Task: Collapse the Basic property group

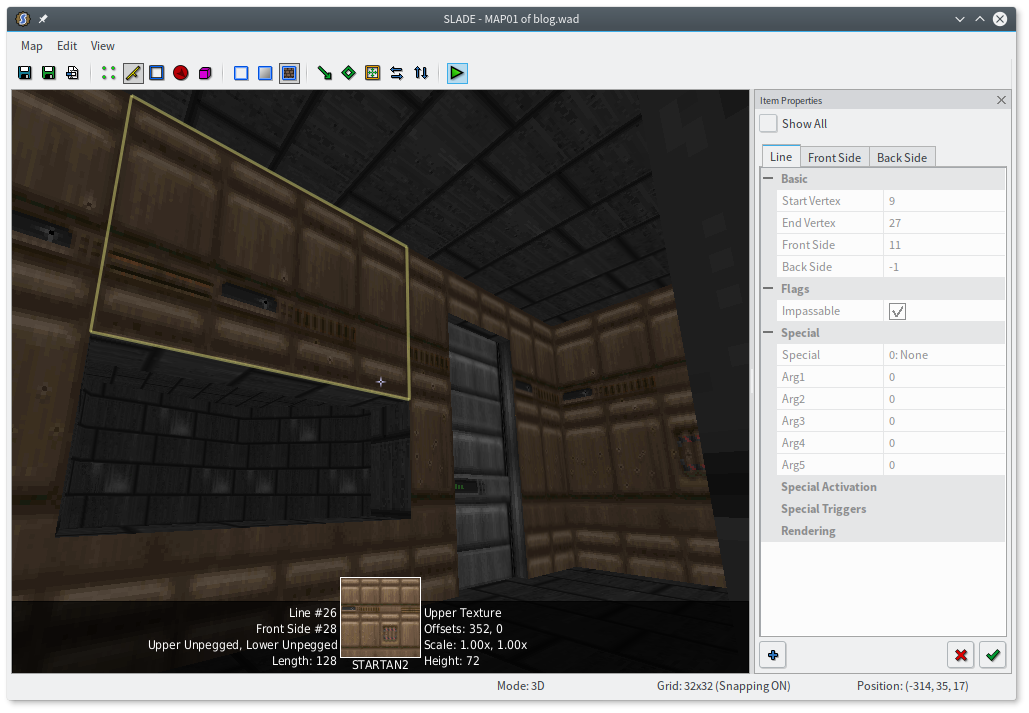Action: coord(768,179)
